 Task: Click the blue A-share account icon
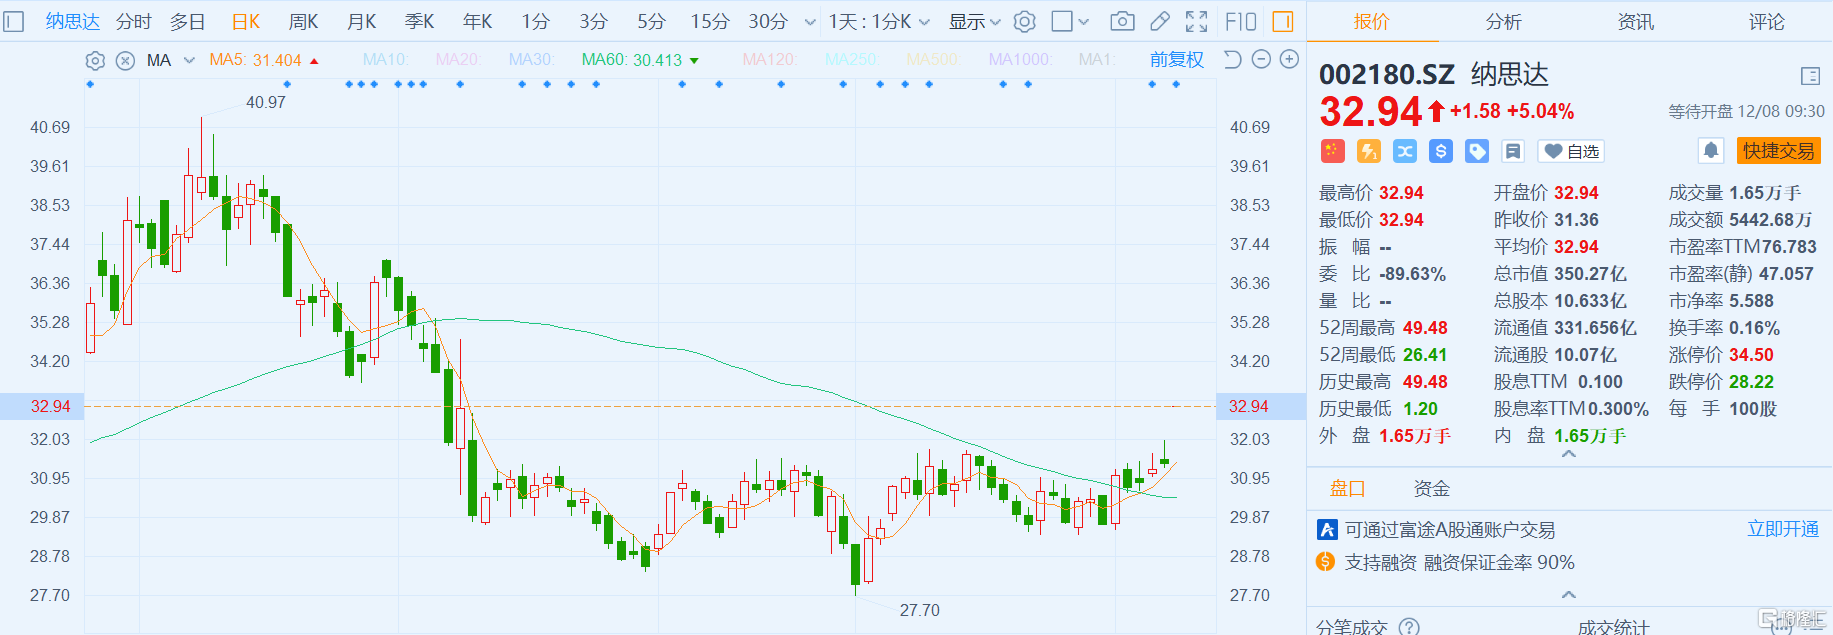pos(1327,530)
